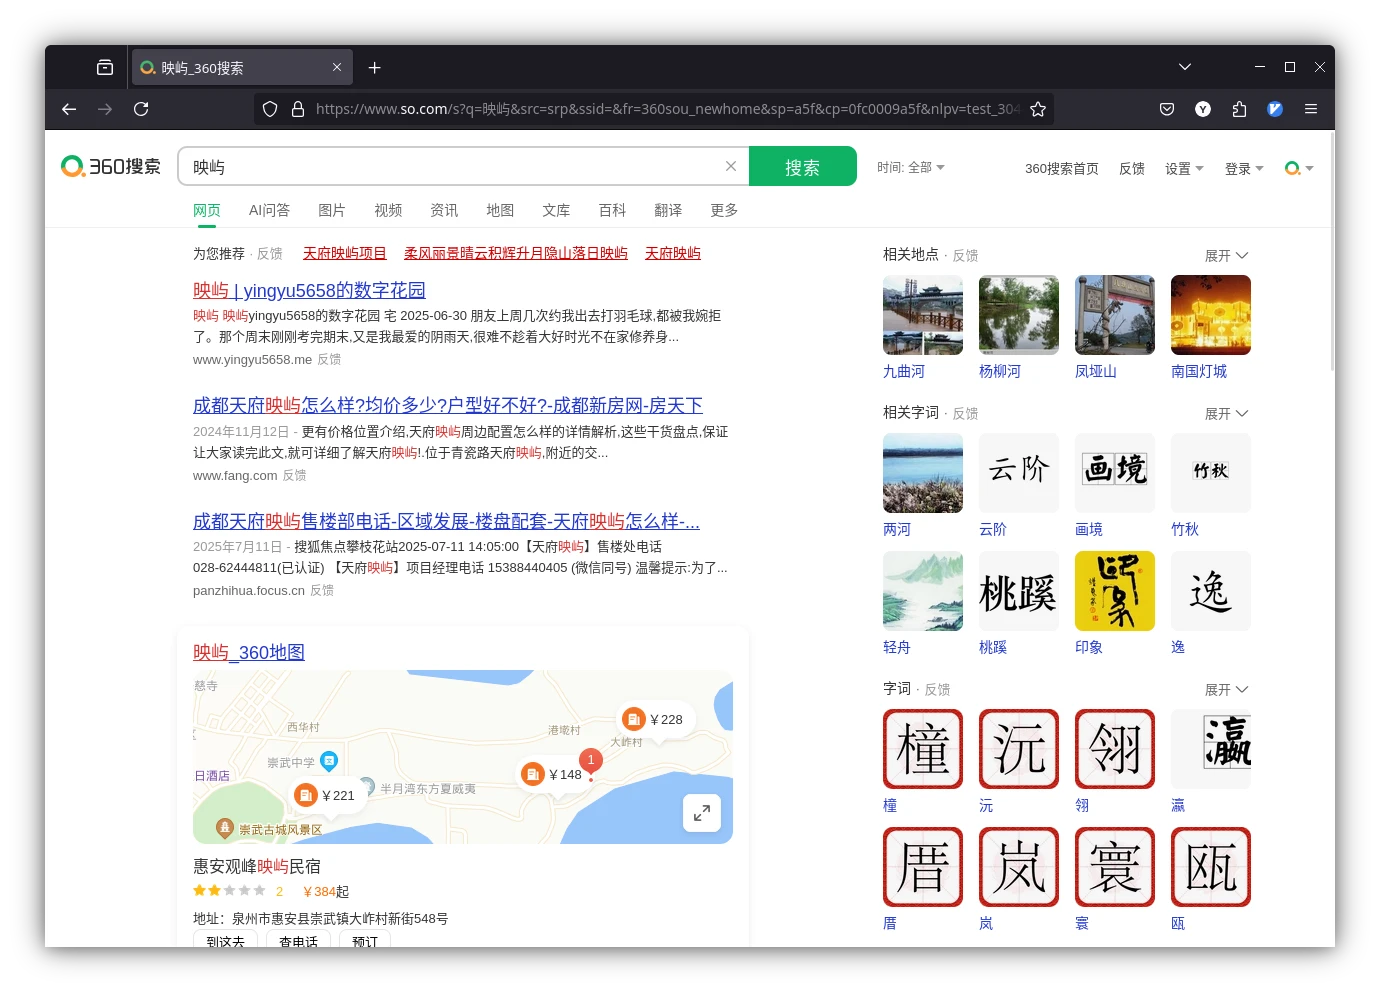The image size is (1380, 992).
Task: Open the 时间: 全部 filter dropdown
Action: pos(911,167)
